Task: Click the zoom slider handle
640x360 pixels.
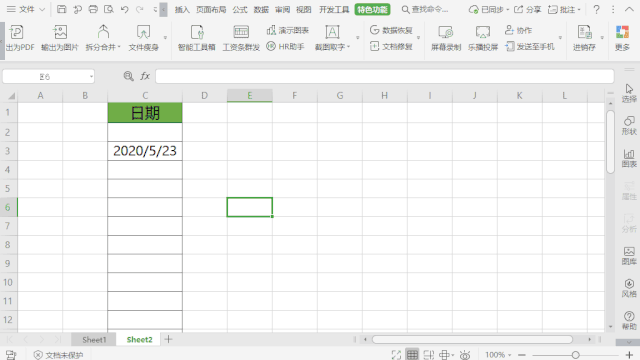Action: click(576, 355)
